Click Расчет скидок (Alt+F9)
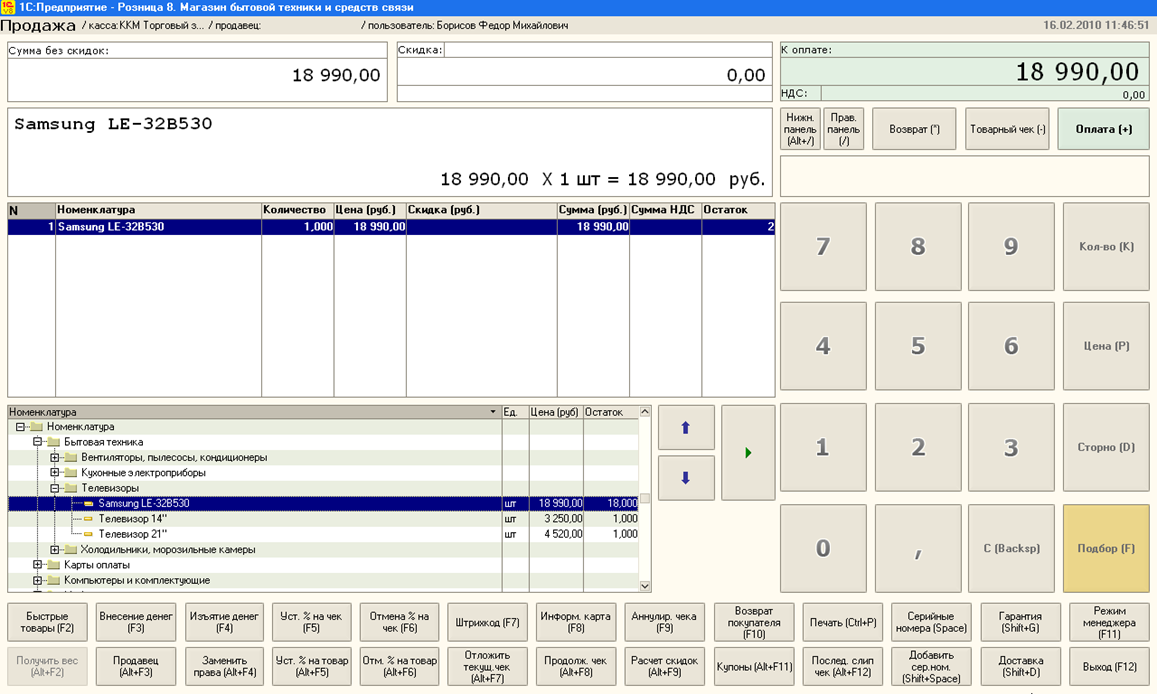The image size is (1157, 694). [x=664, y=666]
